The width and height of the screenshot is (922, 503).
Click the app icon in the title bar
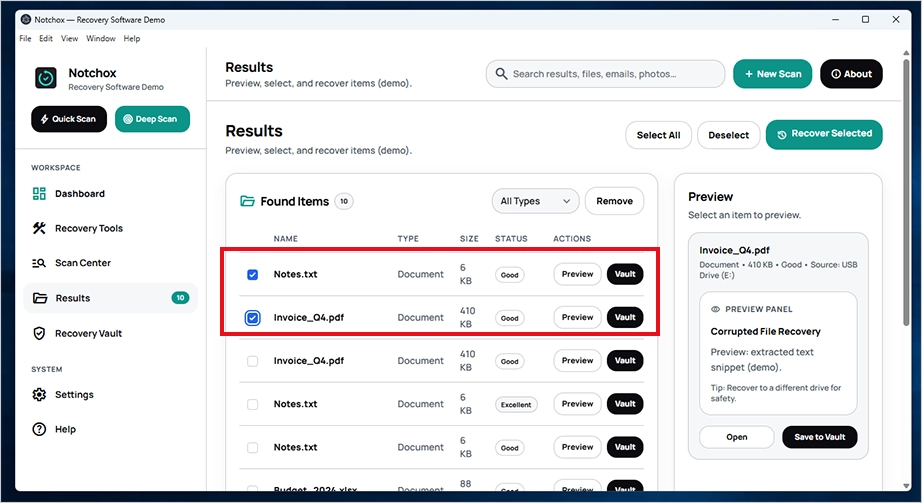pos(26,19)
